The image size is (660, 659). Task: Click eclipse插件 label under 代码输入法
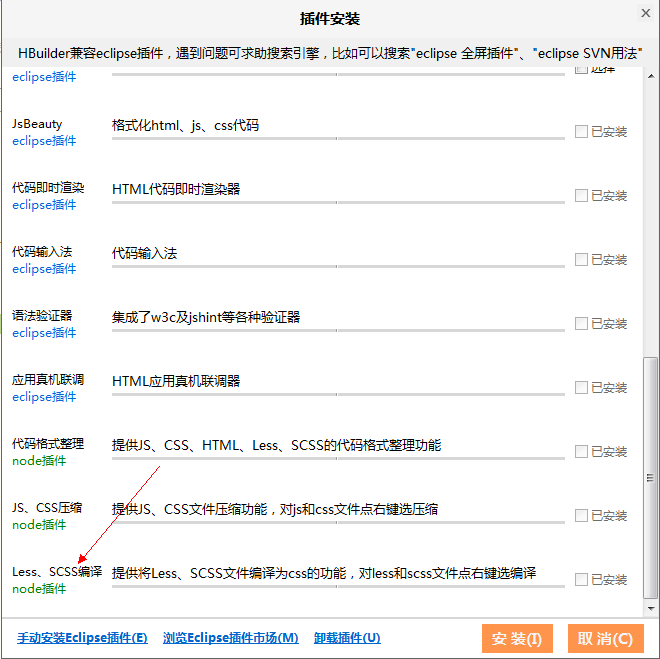44,269
